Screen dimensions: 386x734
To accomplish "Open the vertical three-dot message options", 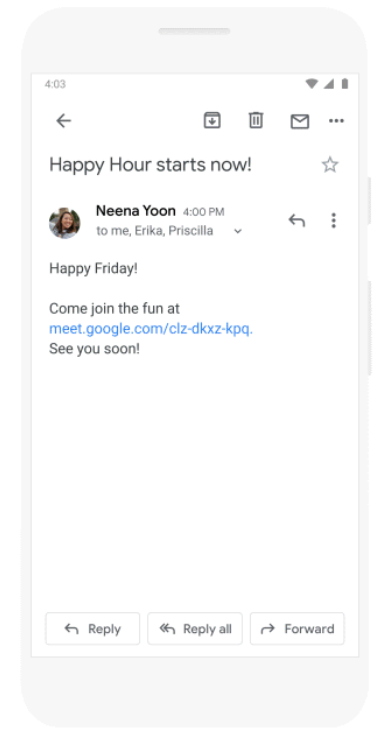I will 334,220.
